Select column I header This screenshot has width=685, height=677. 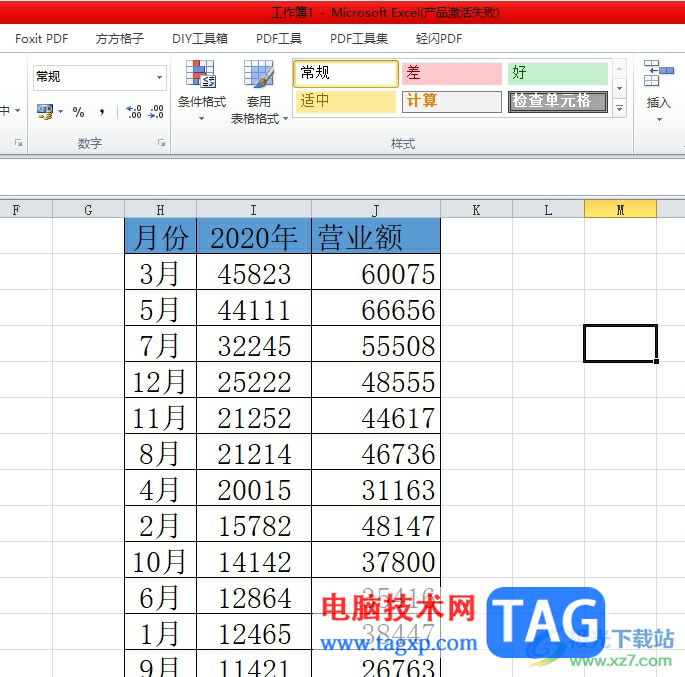tap(254, 210)
